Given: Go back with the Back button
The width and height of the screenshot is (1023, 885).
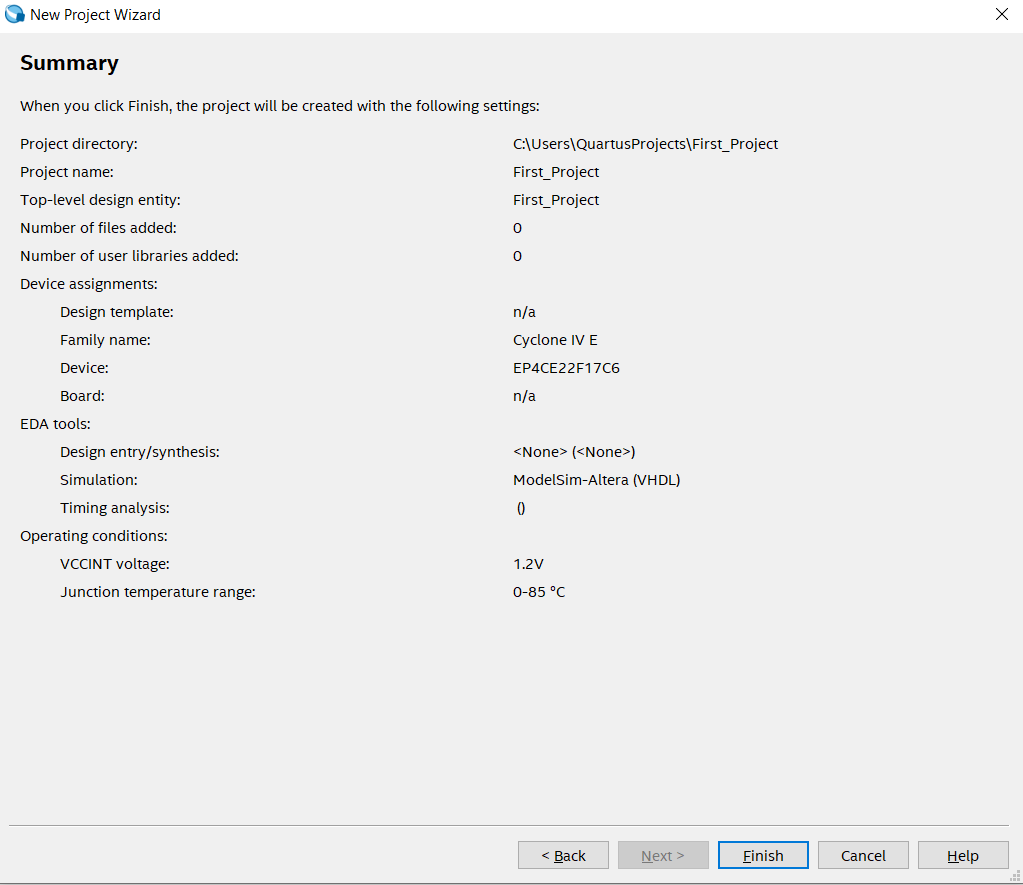Looking at the screenshot, I should coord(563,855).
